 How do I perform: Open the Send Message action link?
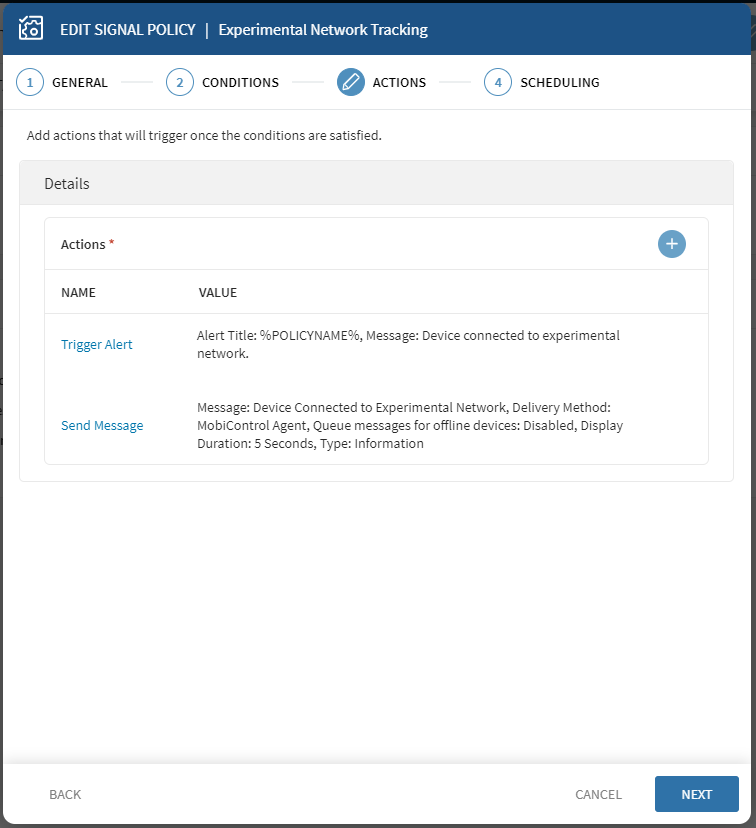click(x=102, y=426)
